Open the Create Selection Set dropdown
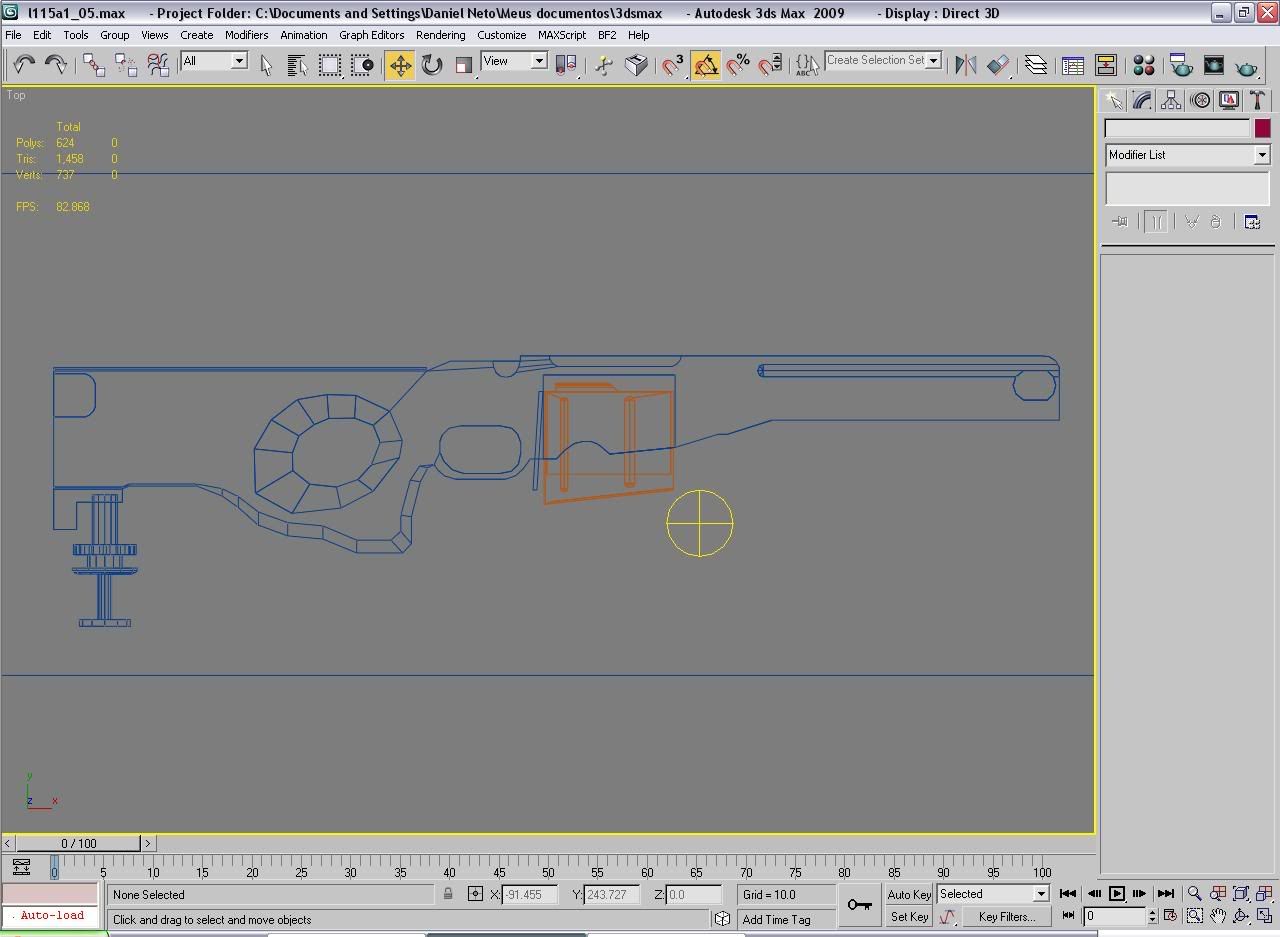Screen dimensions: 1280x937 coord(933,61)
